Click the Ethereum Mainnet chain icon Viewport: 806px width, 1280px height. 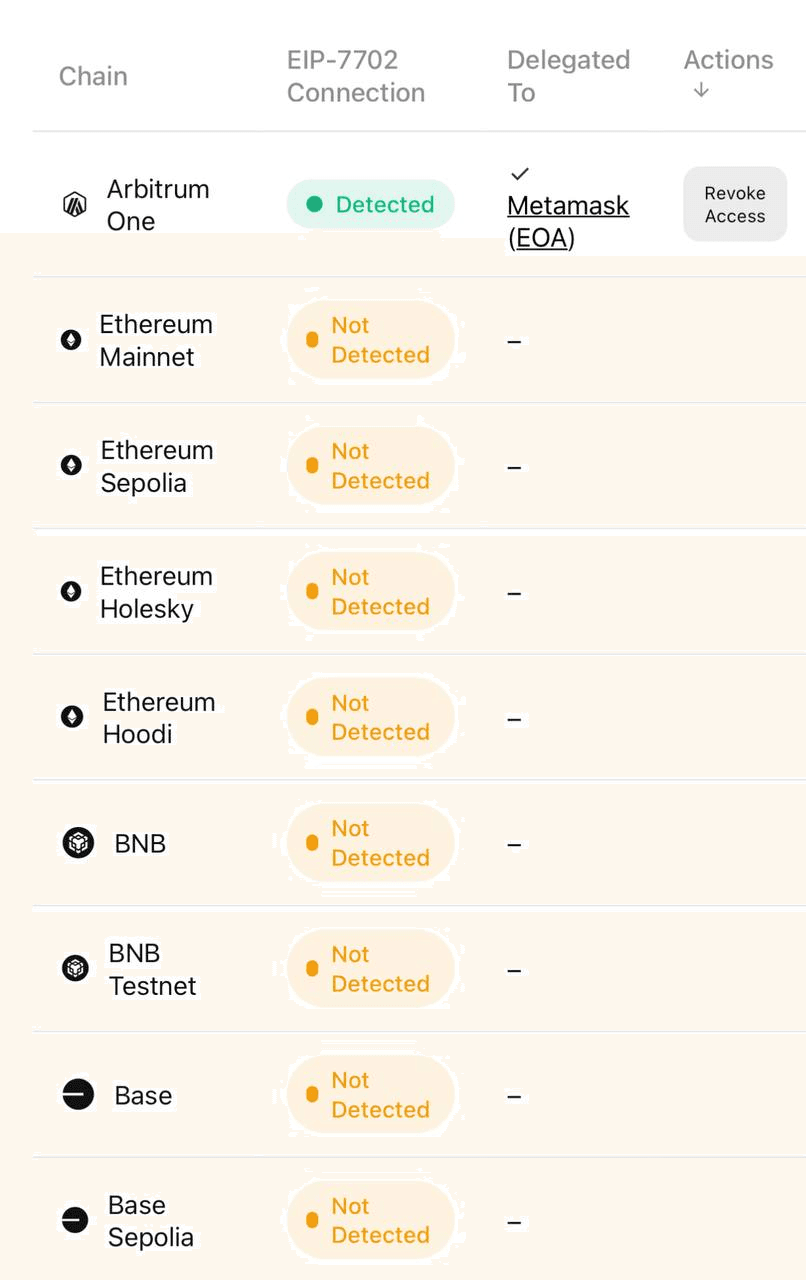[x=71, y=340]
